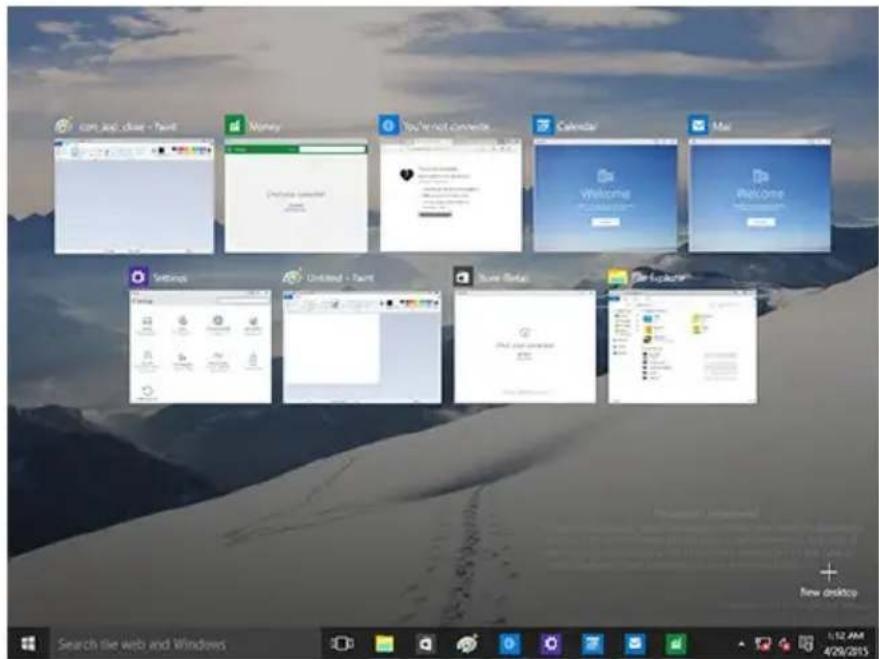This screenshot has width=879, height=659.
Task: Select the Settings window thumbnail
Action: click(200, 347)
